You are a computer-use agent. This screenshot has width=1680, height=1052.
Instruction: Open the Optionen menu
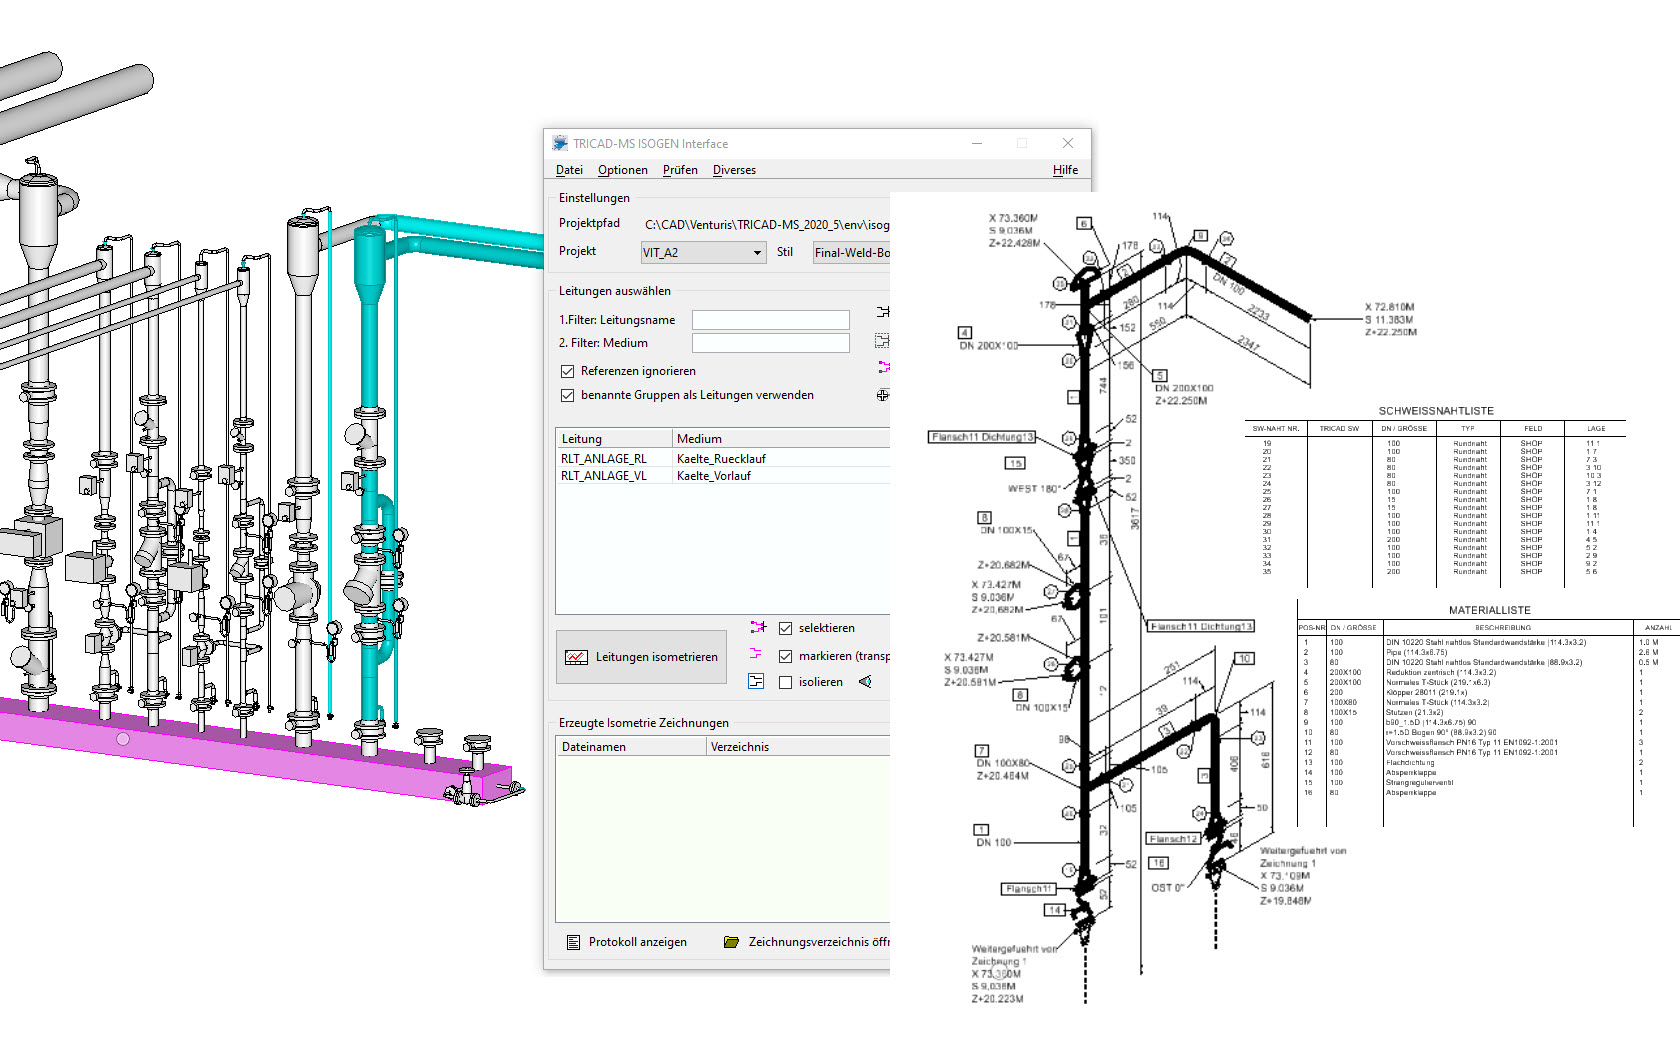[622, 169]
